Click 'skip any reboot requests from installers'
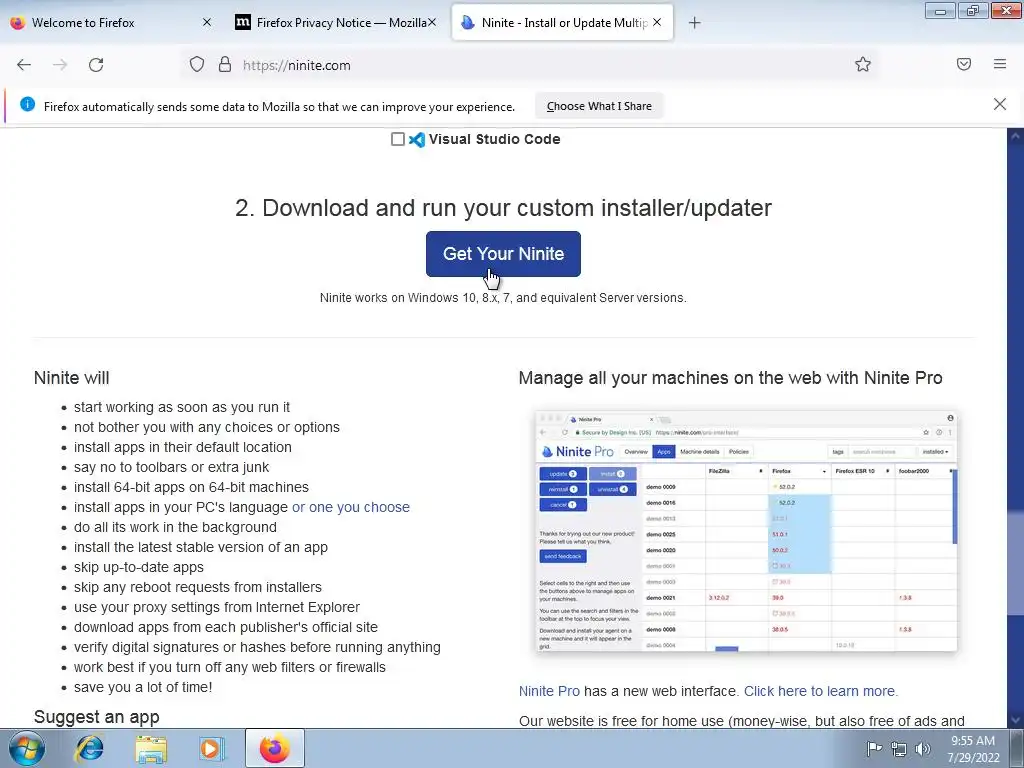The image size is (1024, 768). click(x=198, y=587)
